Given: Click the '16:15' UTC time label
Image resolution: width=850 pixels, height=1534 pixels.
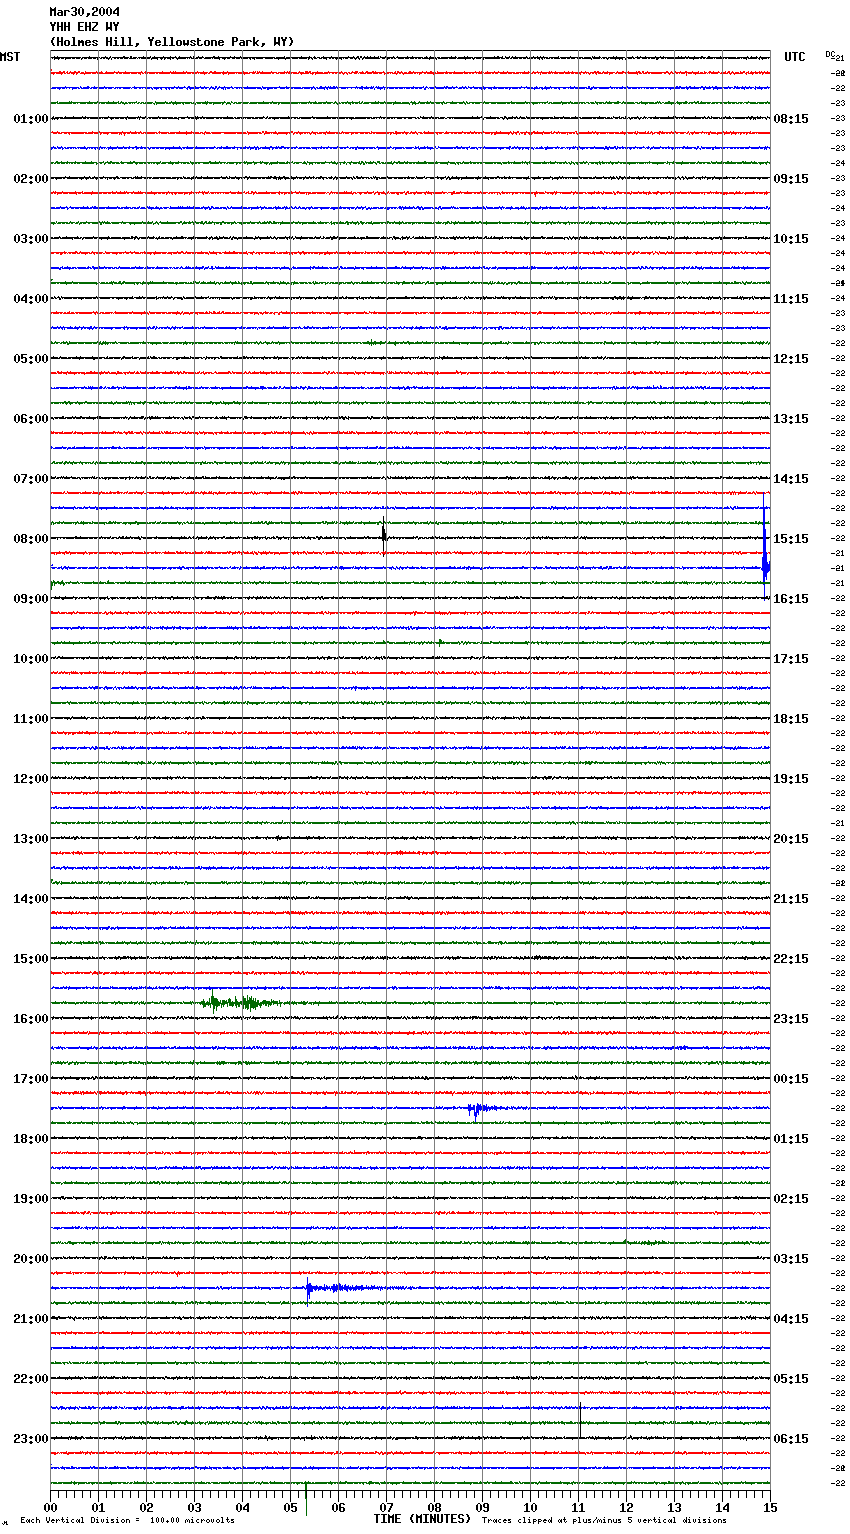Looking at the screenshot, I should (791, 599).
